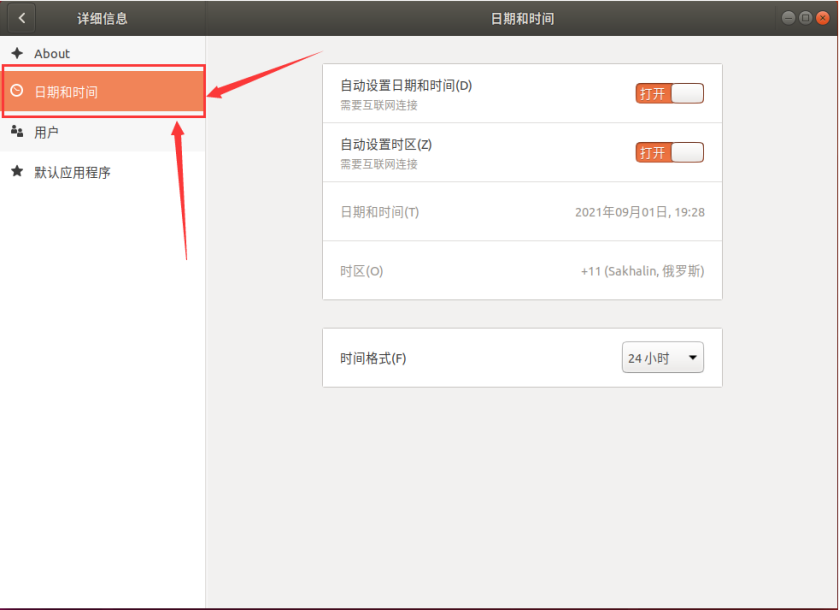The image size is (840, 610).
Task: Click the About sparkle icon in sidebar
Action: tap(17, 53)
